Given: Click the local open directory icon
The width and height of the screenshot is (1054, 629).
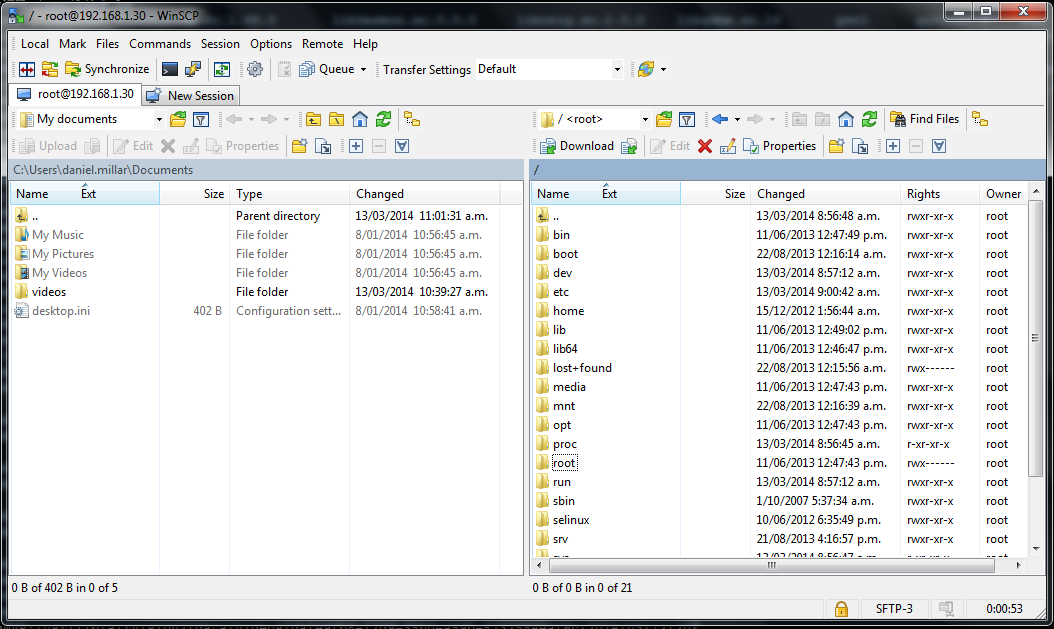Looking at the screenshot, I should 178,120.
